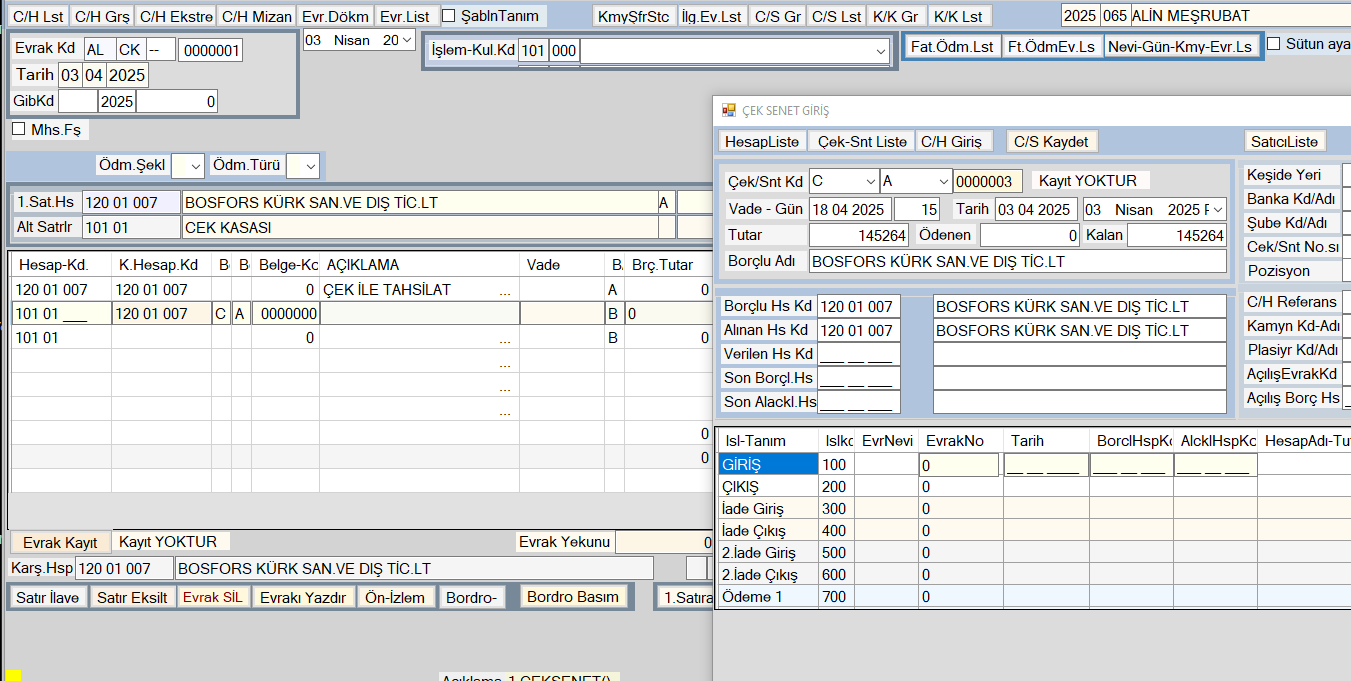1351x681 pixels.
Task: Click the Alt Satrlr button
Action: coord(45,227)
